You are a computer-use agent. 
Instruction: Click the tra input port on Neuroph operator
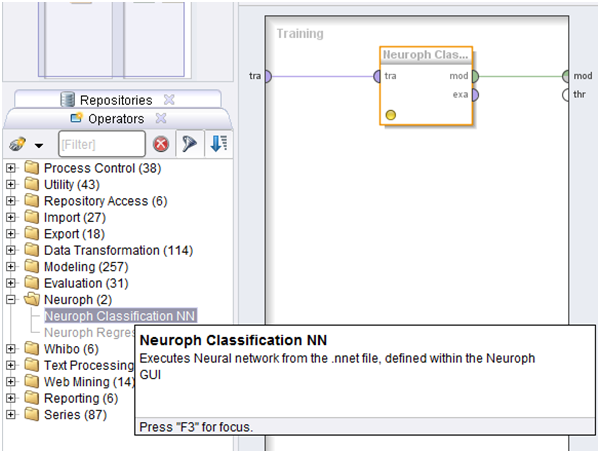378,76
